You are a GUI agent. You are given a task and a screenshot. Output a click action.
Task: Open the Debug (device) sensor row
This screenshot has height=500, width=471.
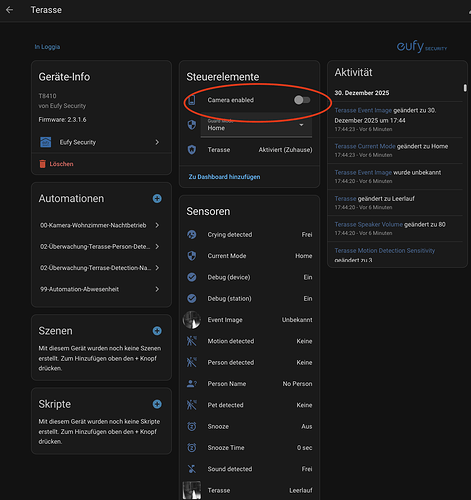click(249, 277)
